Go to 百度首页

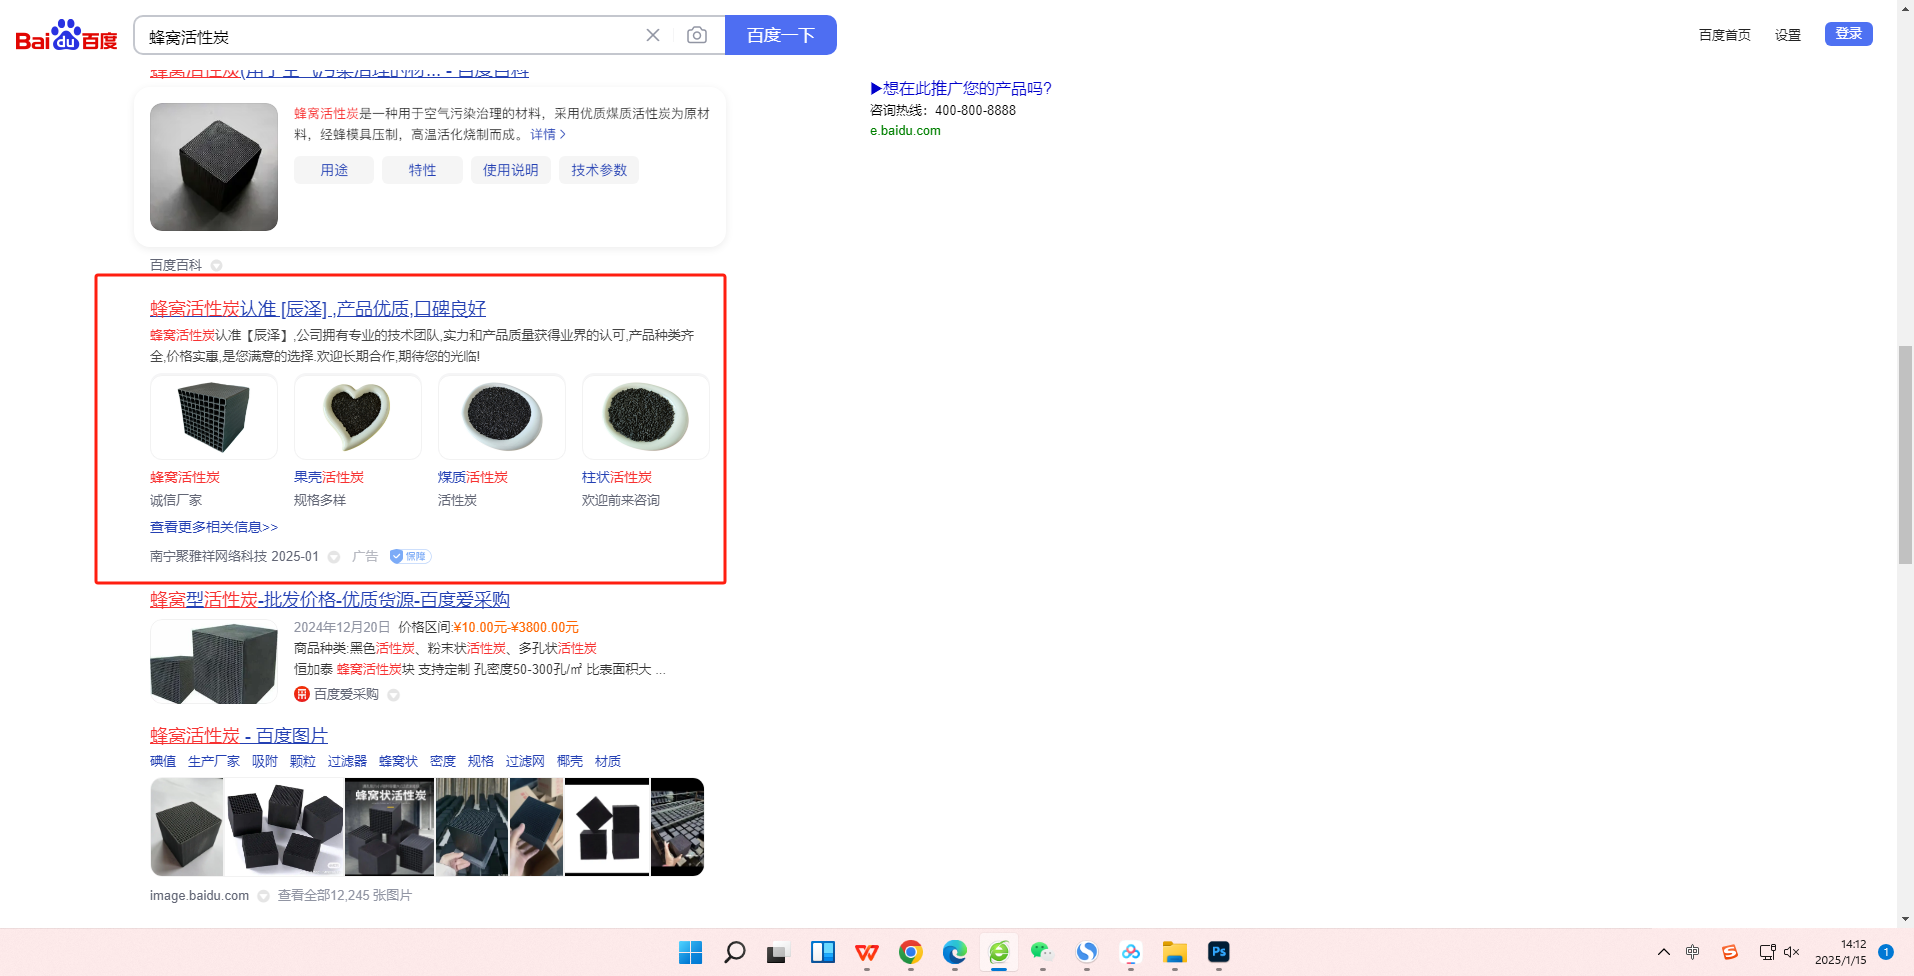pos(1725,35)
